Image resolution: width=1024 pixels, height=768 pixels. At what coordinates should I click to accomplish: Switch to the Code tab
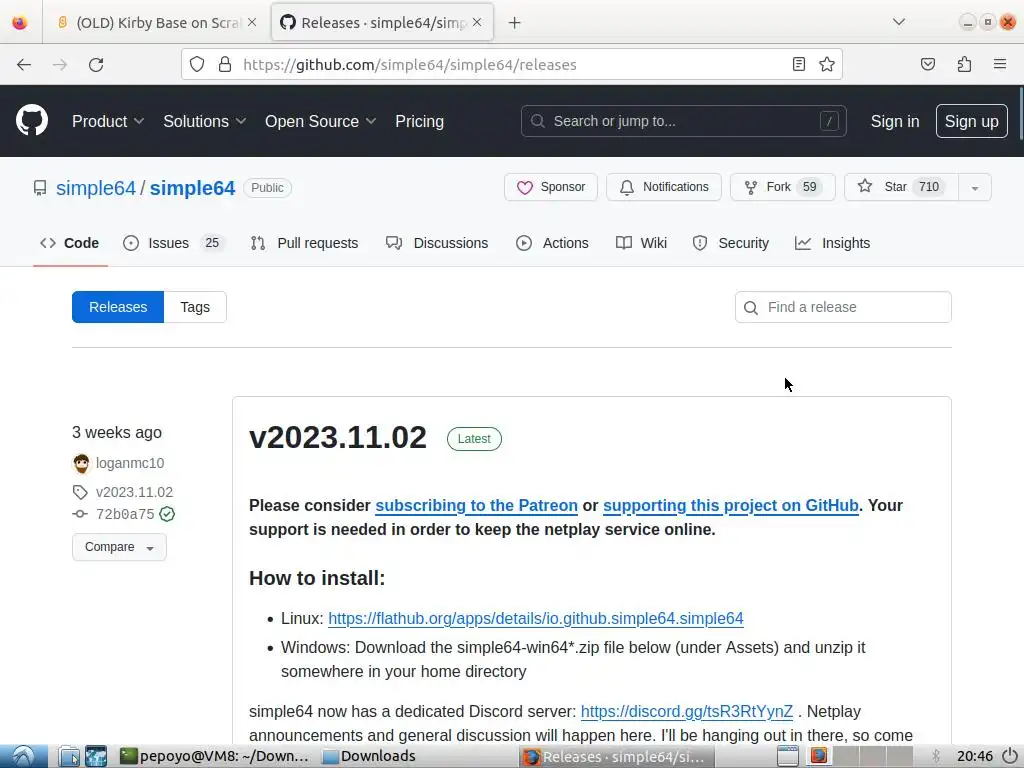click(70, 243)
